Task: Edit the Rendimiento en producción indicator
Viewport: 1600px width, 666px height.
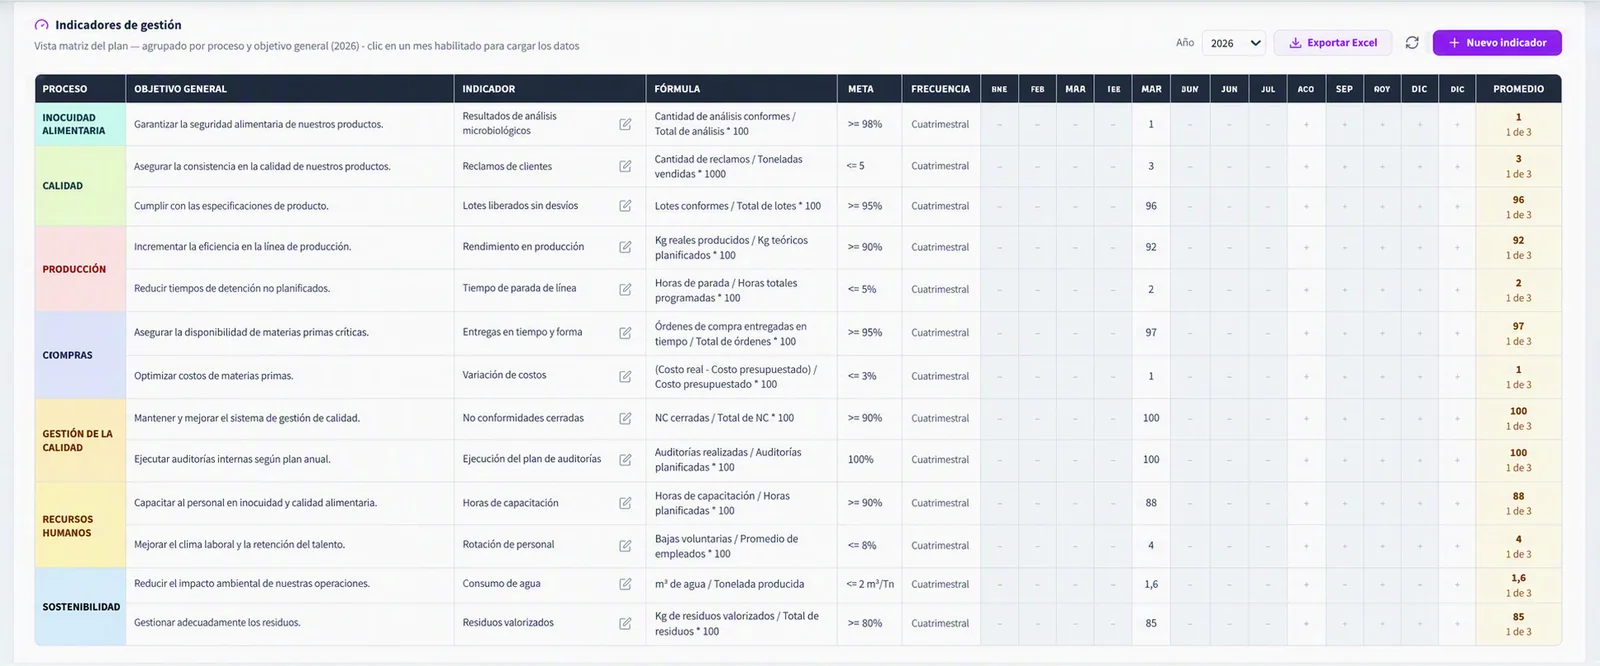Action: (625, 247)
